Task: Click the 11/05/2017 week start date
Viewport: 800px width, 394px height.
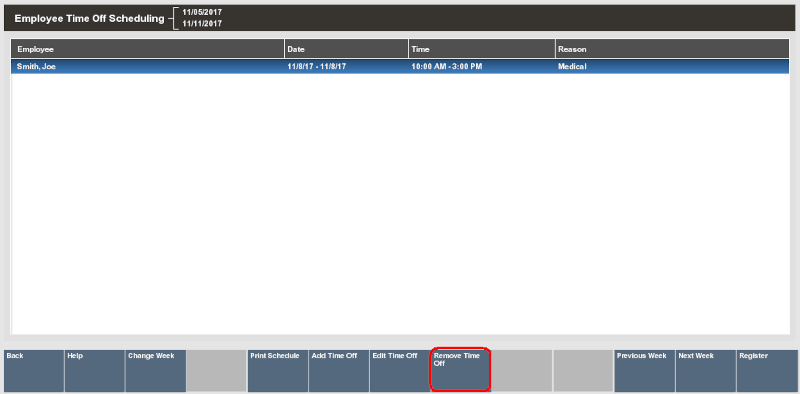Action: (202, 12)
